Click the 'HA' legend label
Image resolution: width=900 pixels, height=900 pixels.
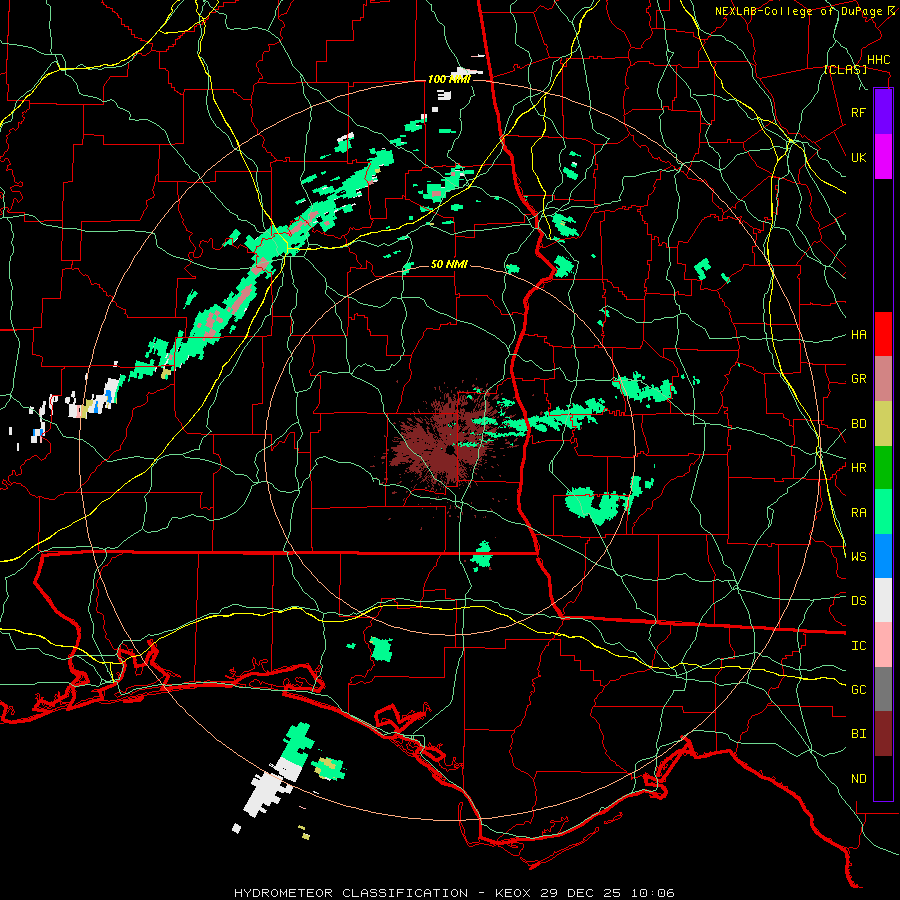[x=859, y=334]
